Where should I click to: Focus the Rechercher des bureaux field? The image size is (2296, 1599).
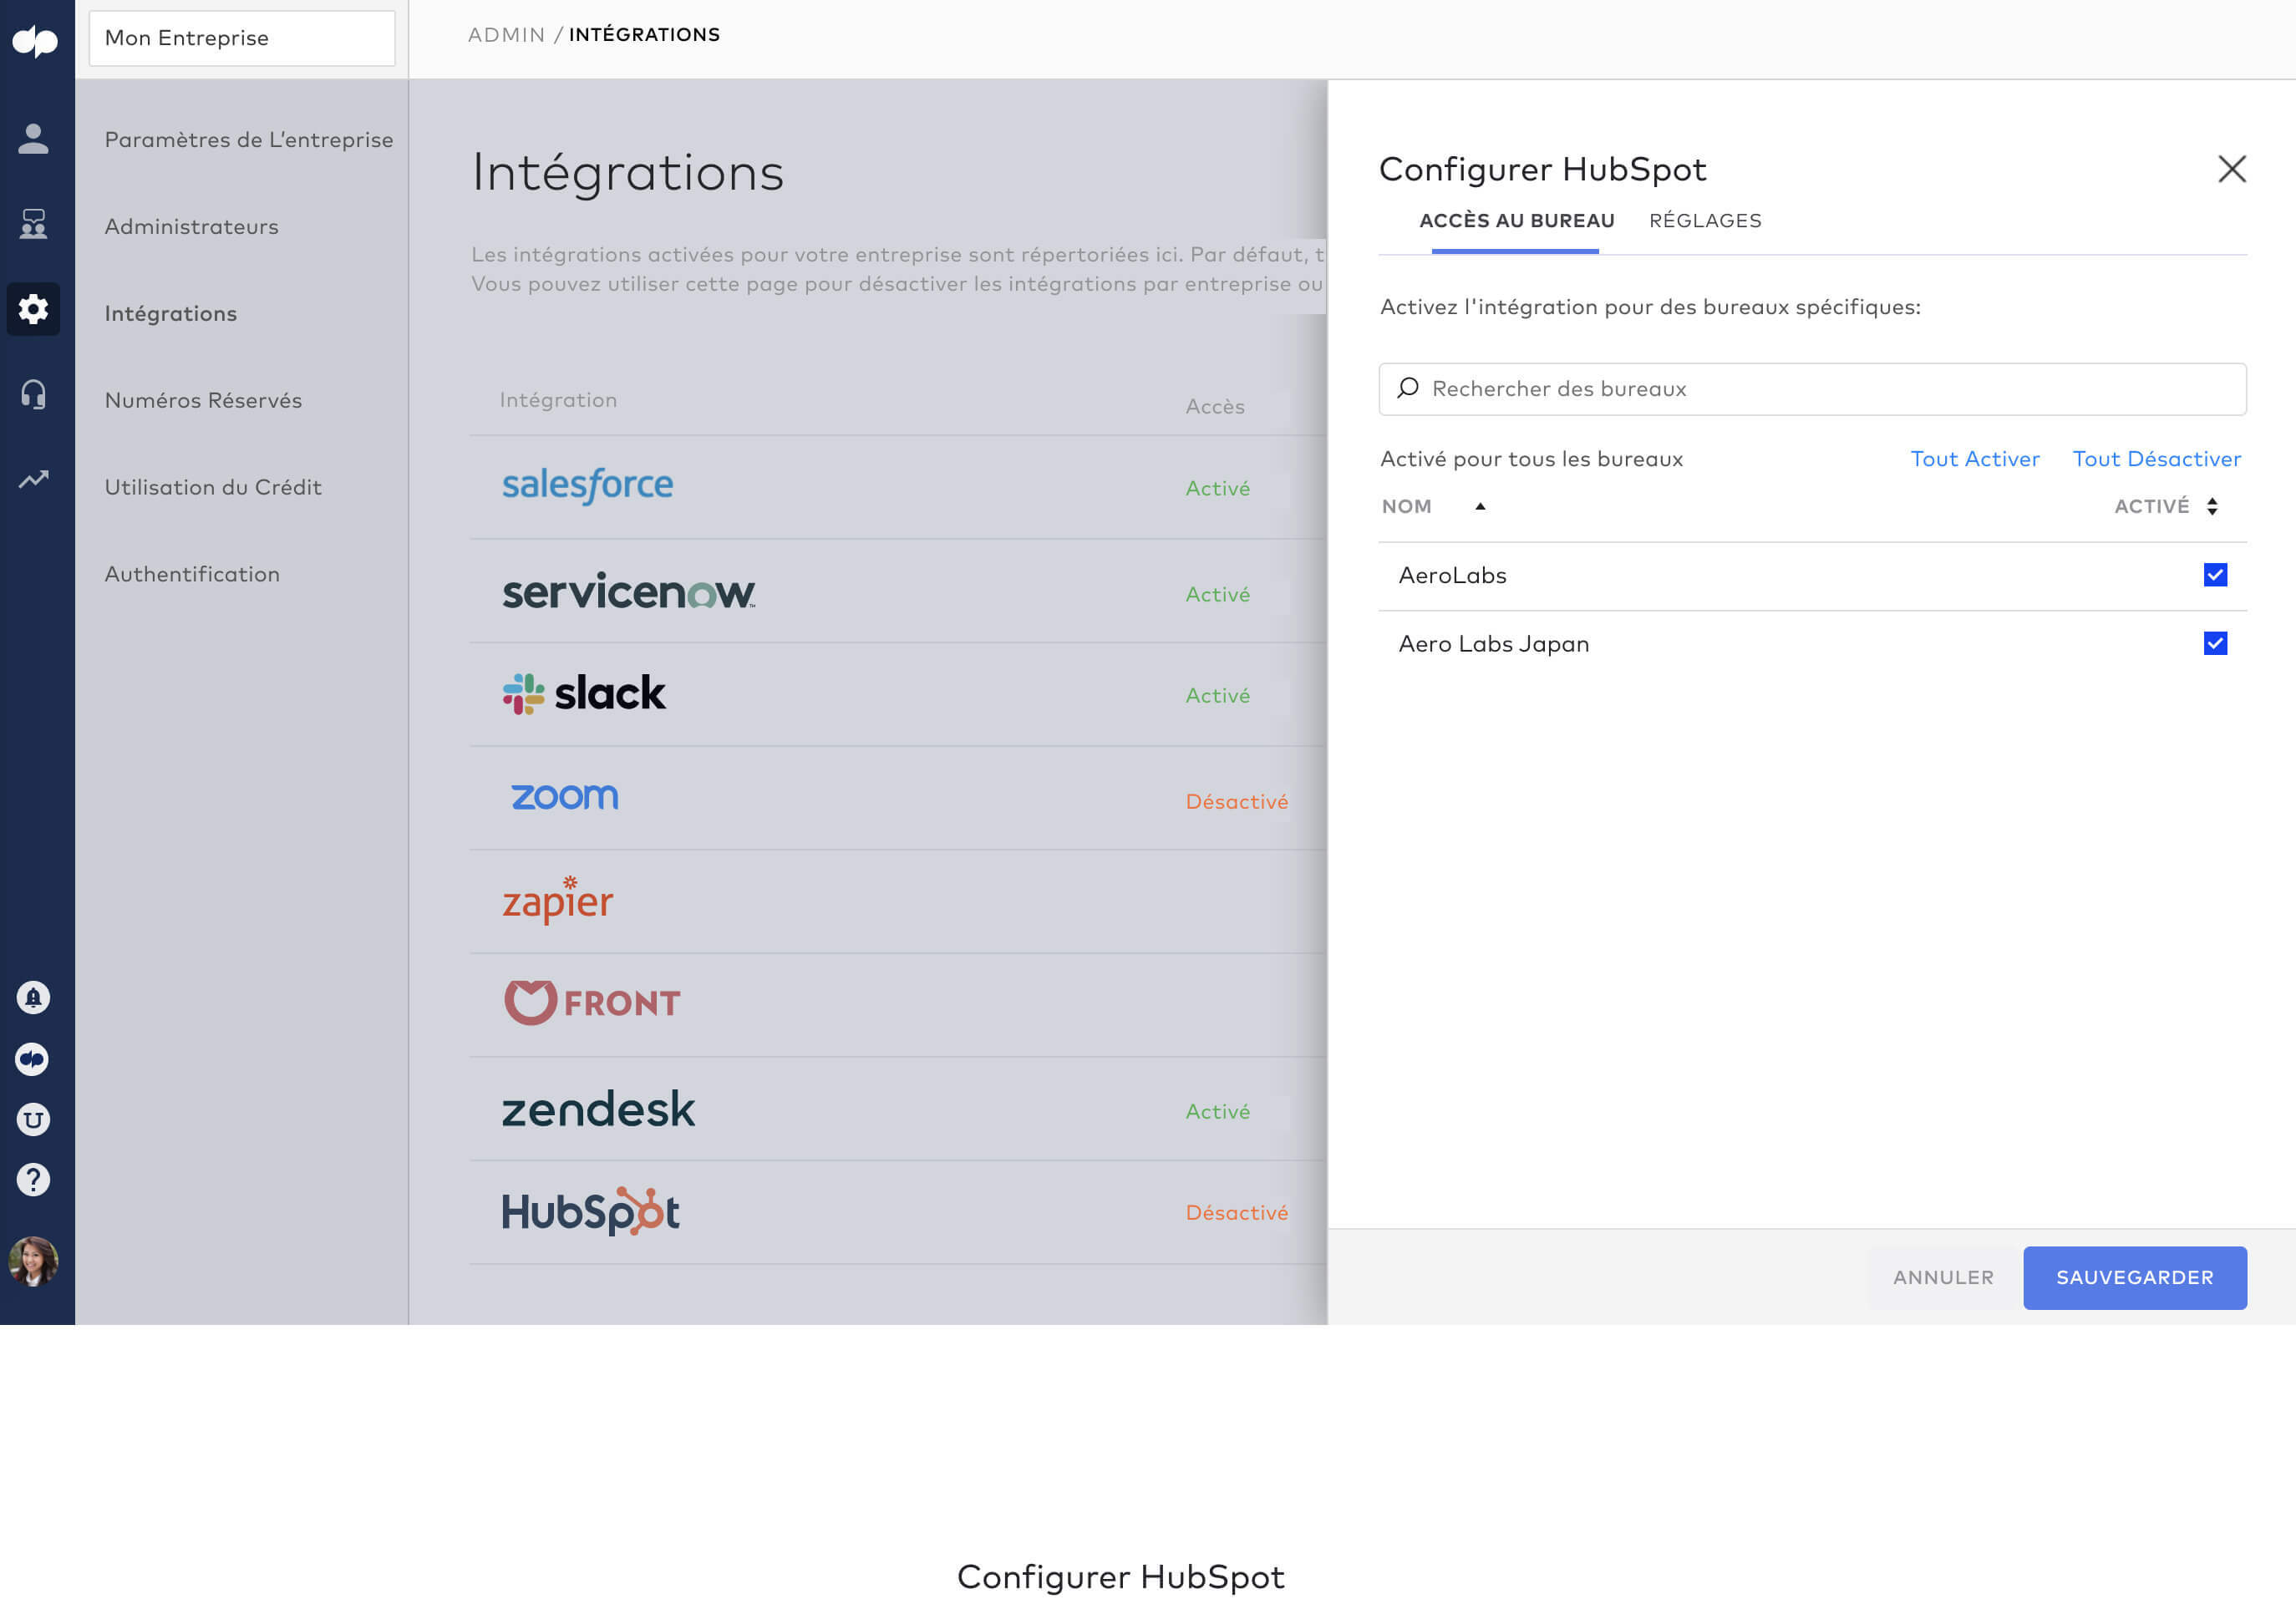1812,389
